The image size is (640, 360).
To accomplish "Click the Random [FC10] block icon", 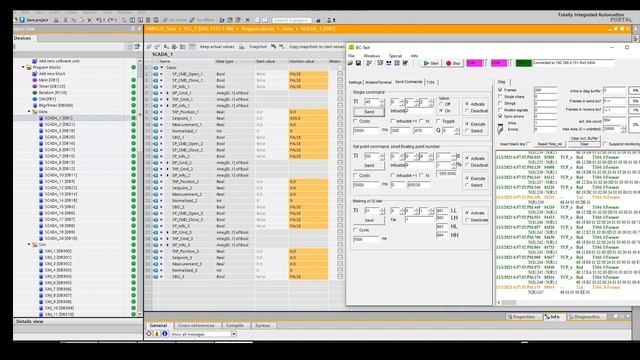I will tap(35, 93).
